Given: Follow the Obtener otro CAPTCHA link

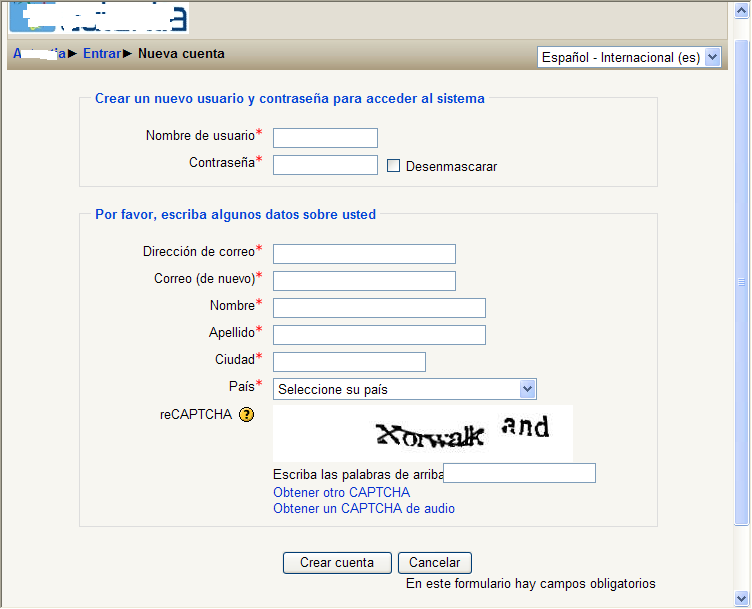Looking at the screenshot, I should coord(341,492).
